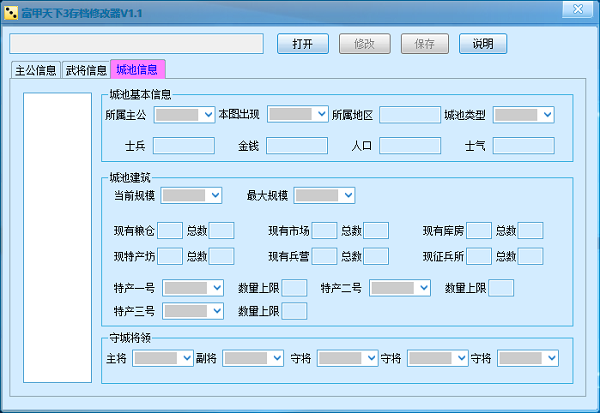The image size is (600, 413).
Task: Click the file path field beside 打开
Action: (x=137, y=44)
